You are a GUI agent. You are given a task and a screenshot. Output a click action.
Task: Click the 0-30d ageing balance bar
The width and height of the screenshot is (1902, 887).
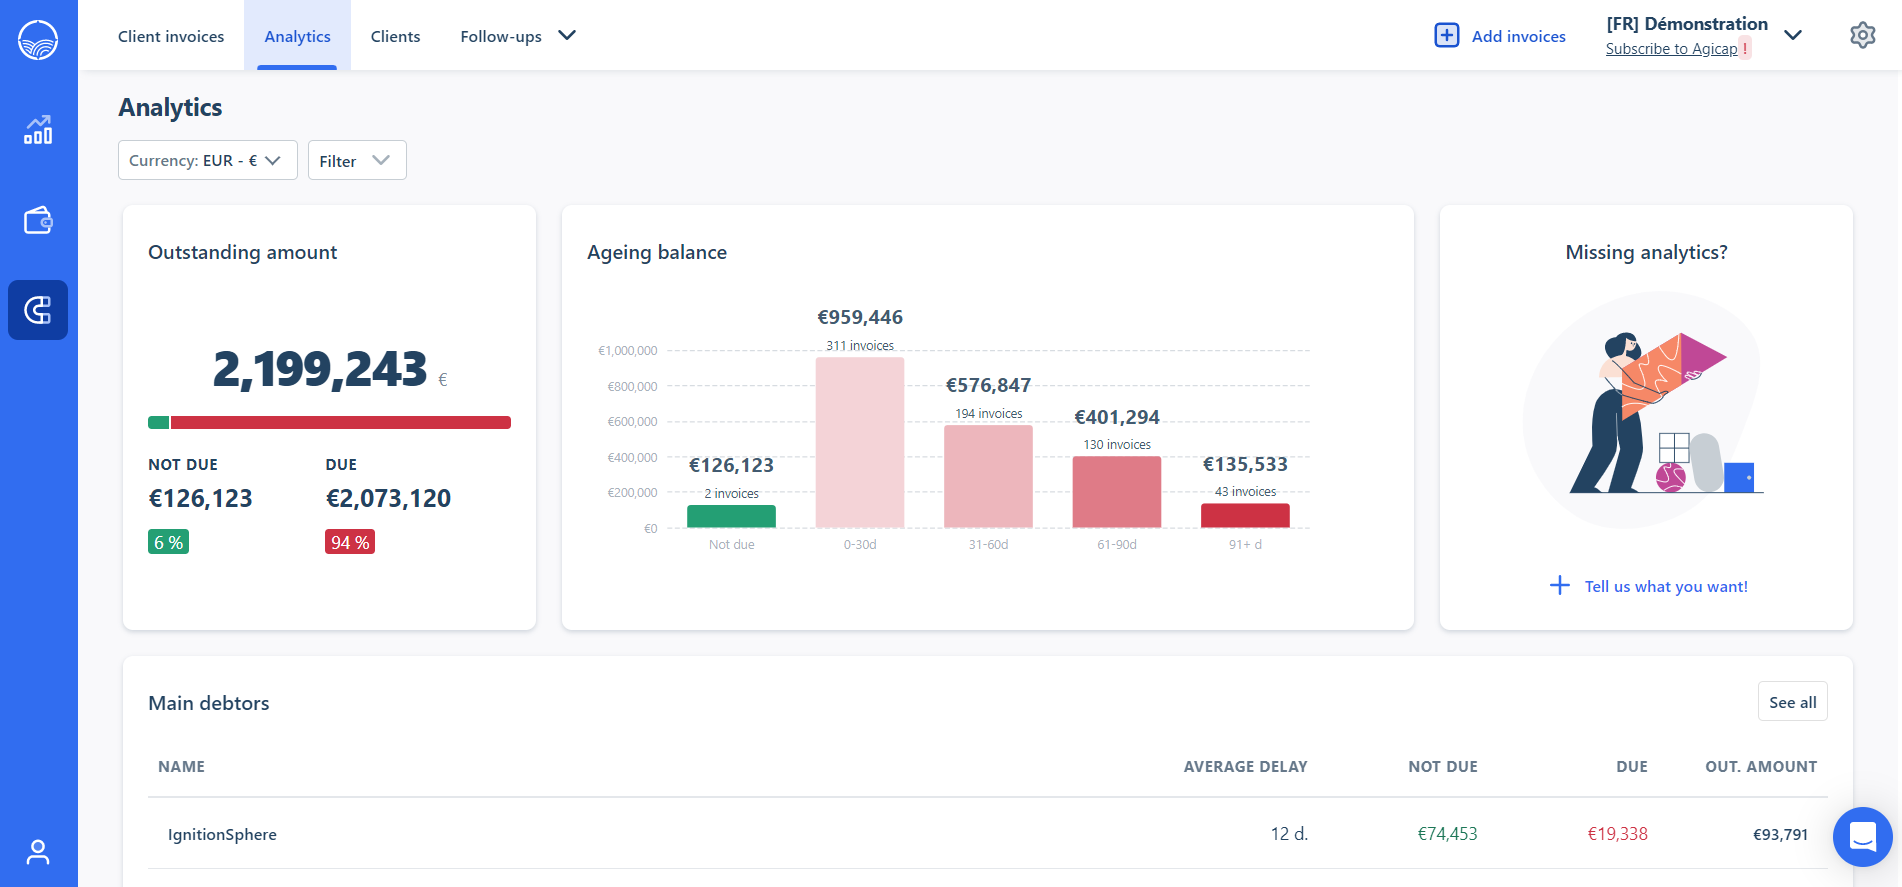pyautogui.click(x=859, y=442)
